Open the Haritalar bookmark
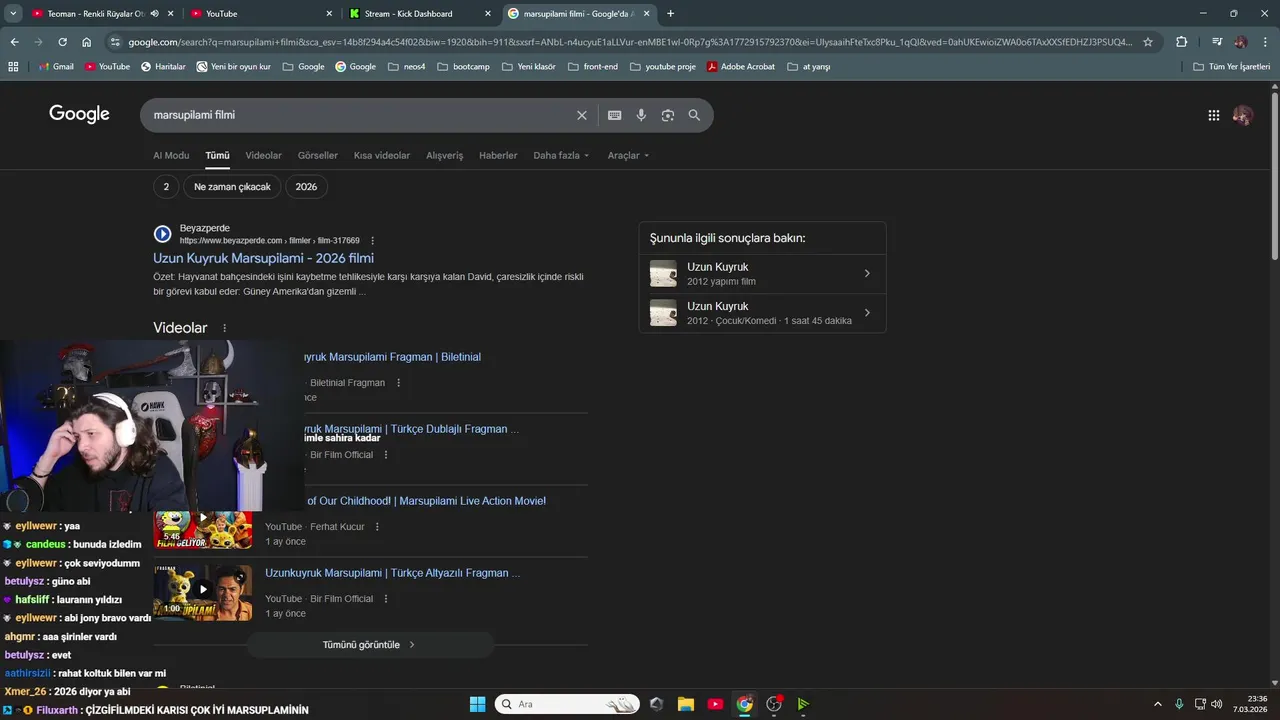Image resolution: width=1280 pixels, height=720 pixels. point(163,66)
